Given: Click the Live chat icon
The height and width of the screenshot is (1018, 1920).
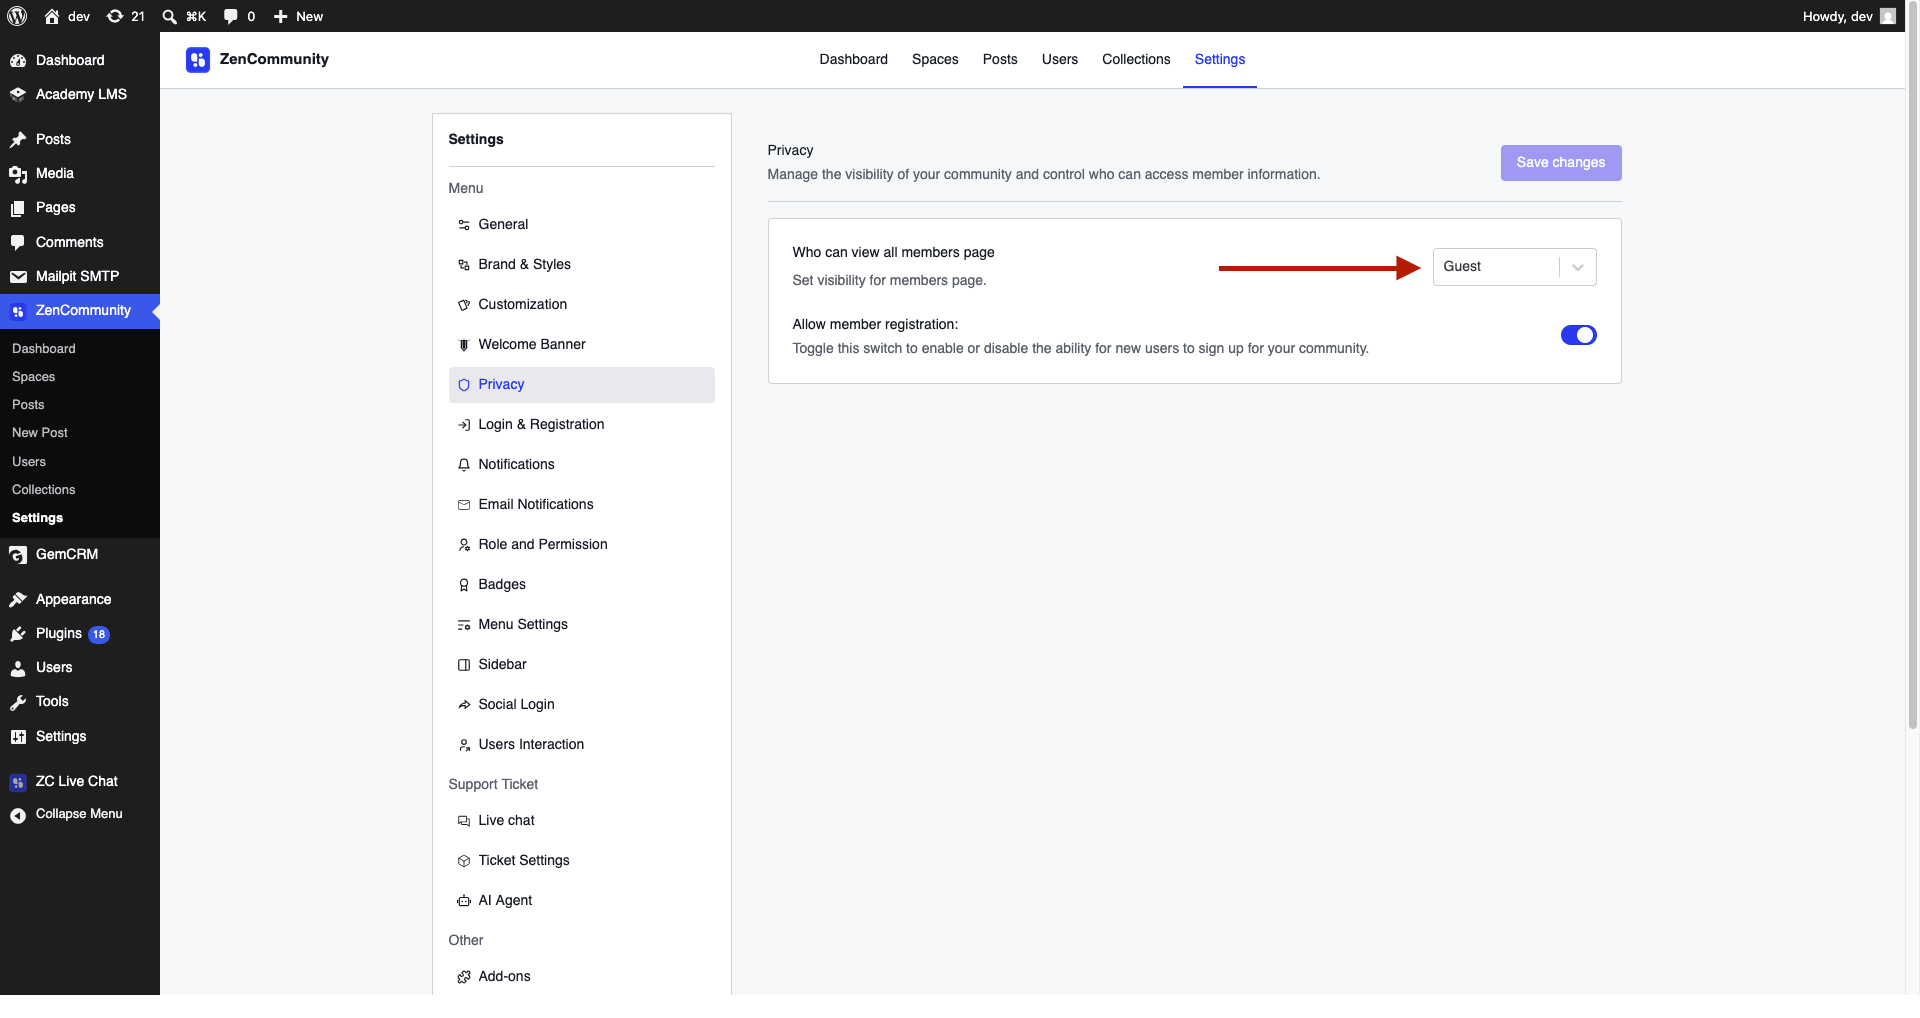Looking at the screenshot, I should [464, 821].
